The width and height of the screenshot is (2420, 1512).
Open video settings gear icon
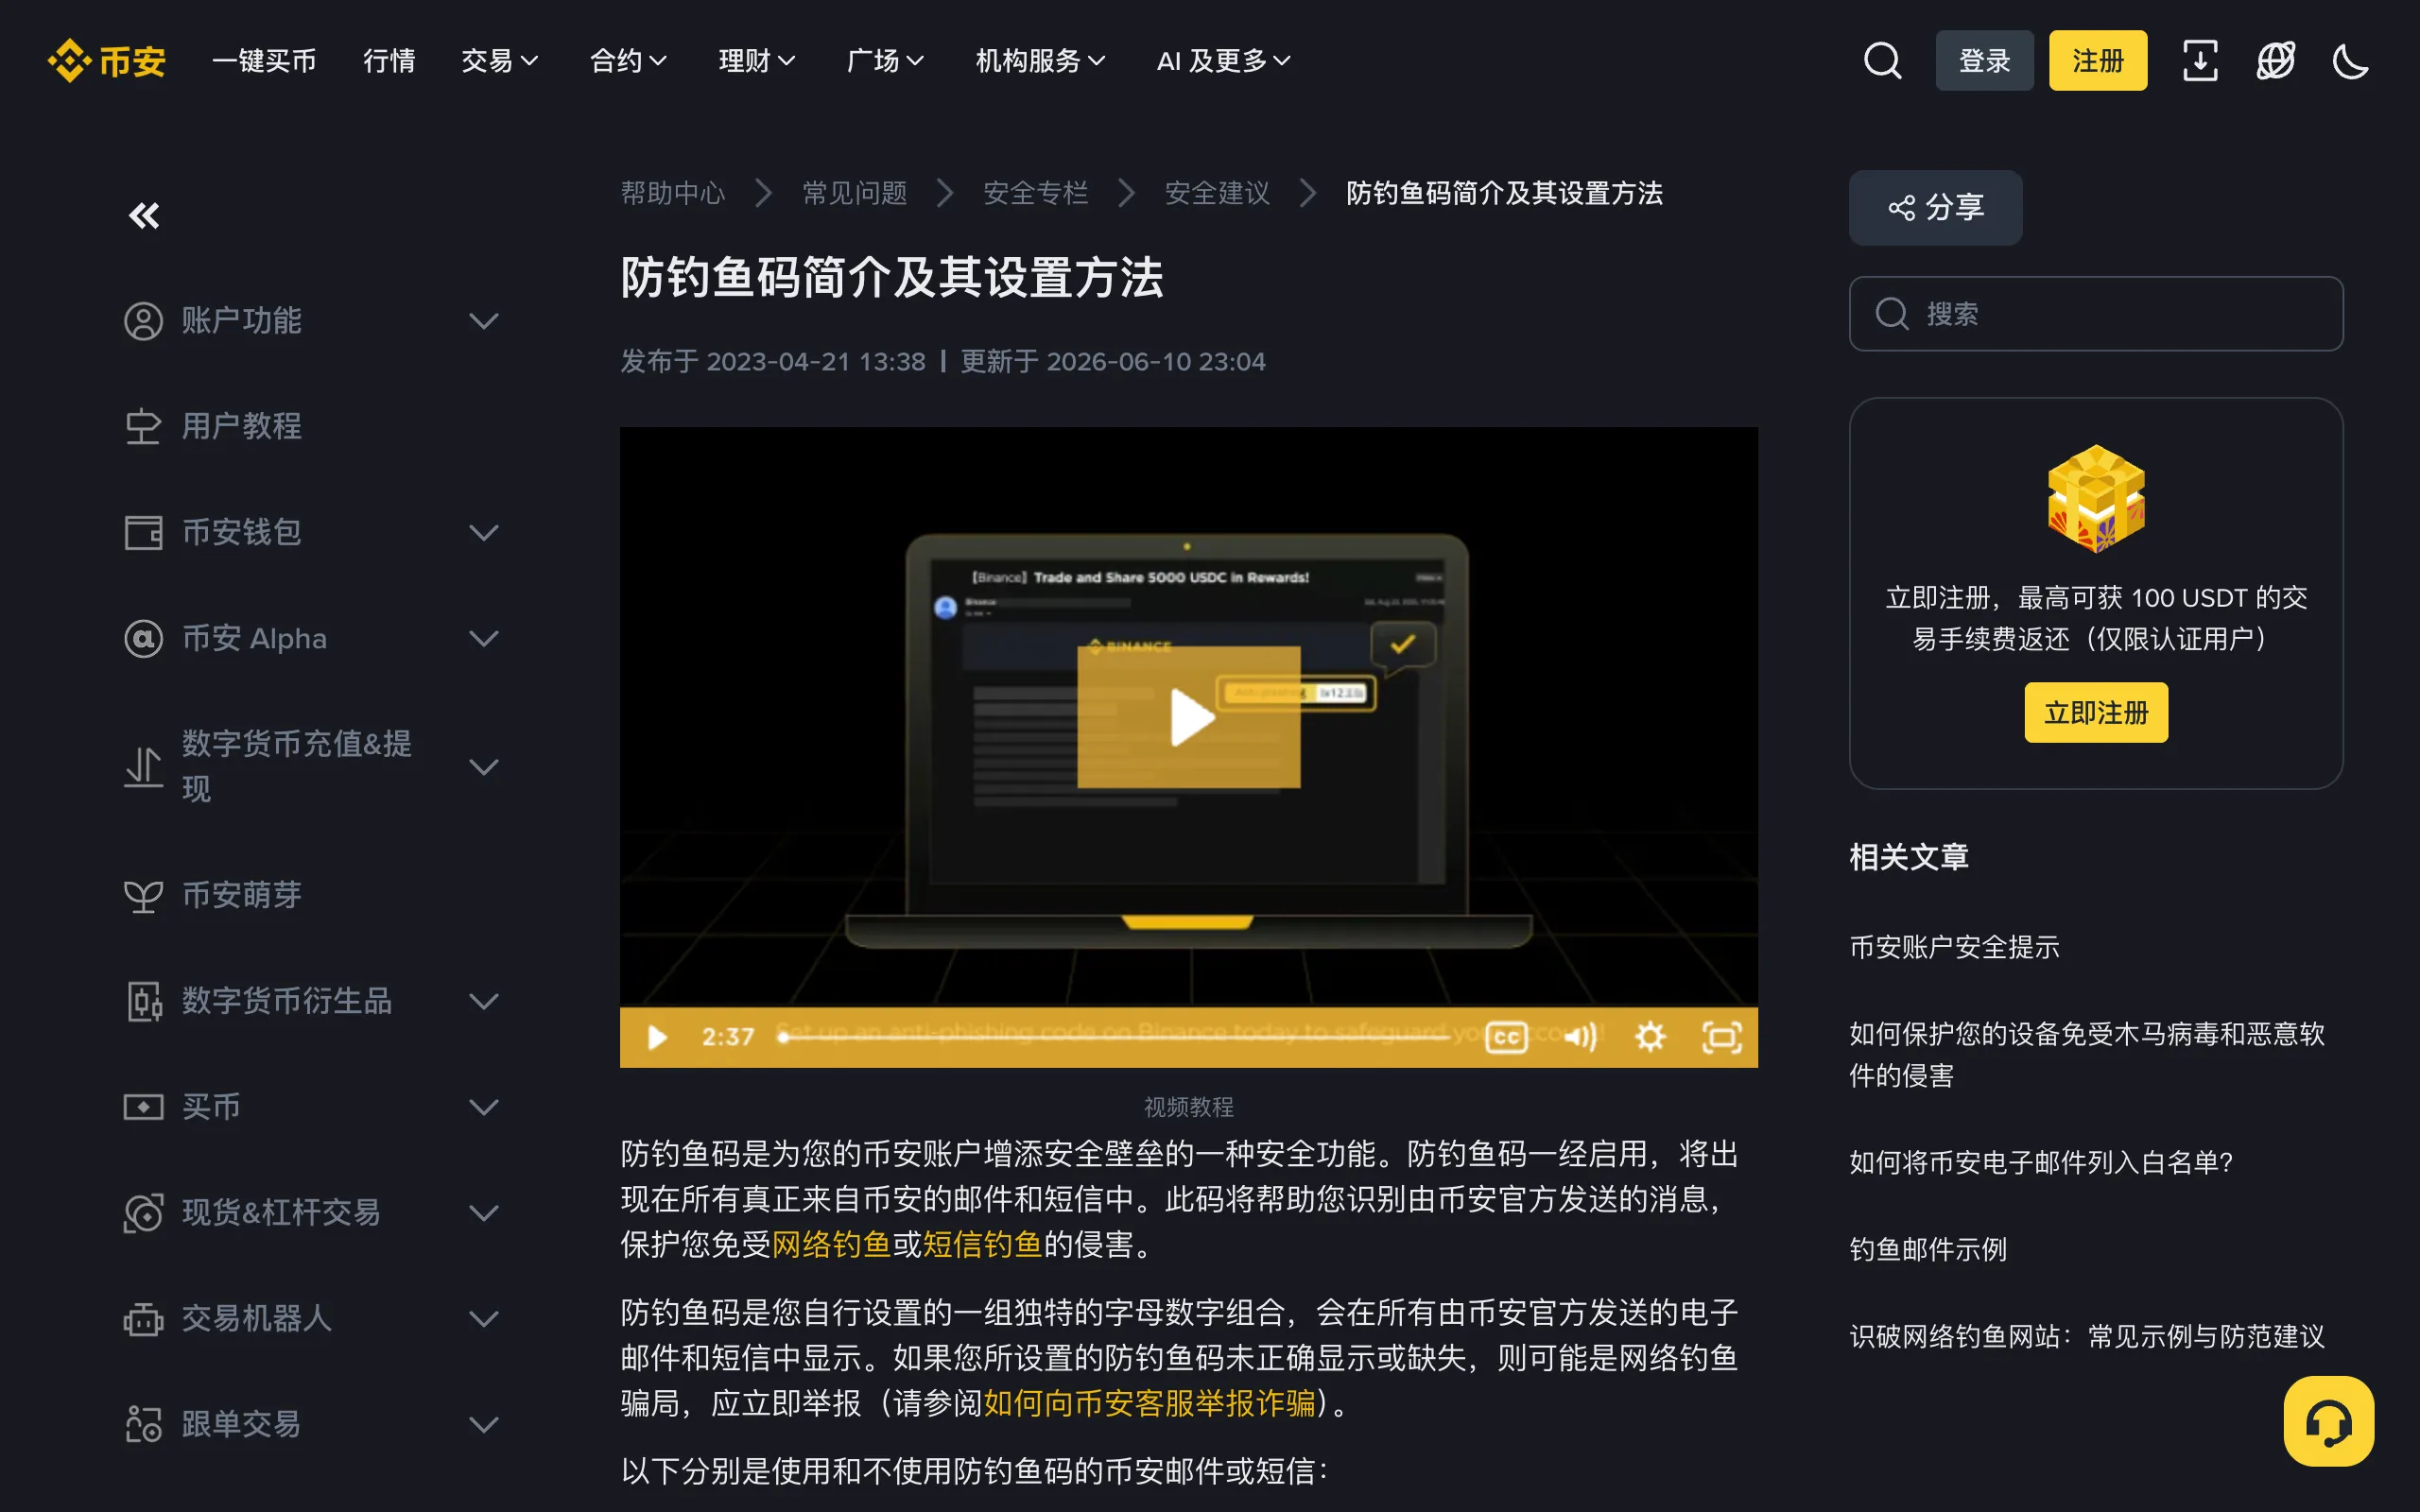(x=1650, y=1037)
